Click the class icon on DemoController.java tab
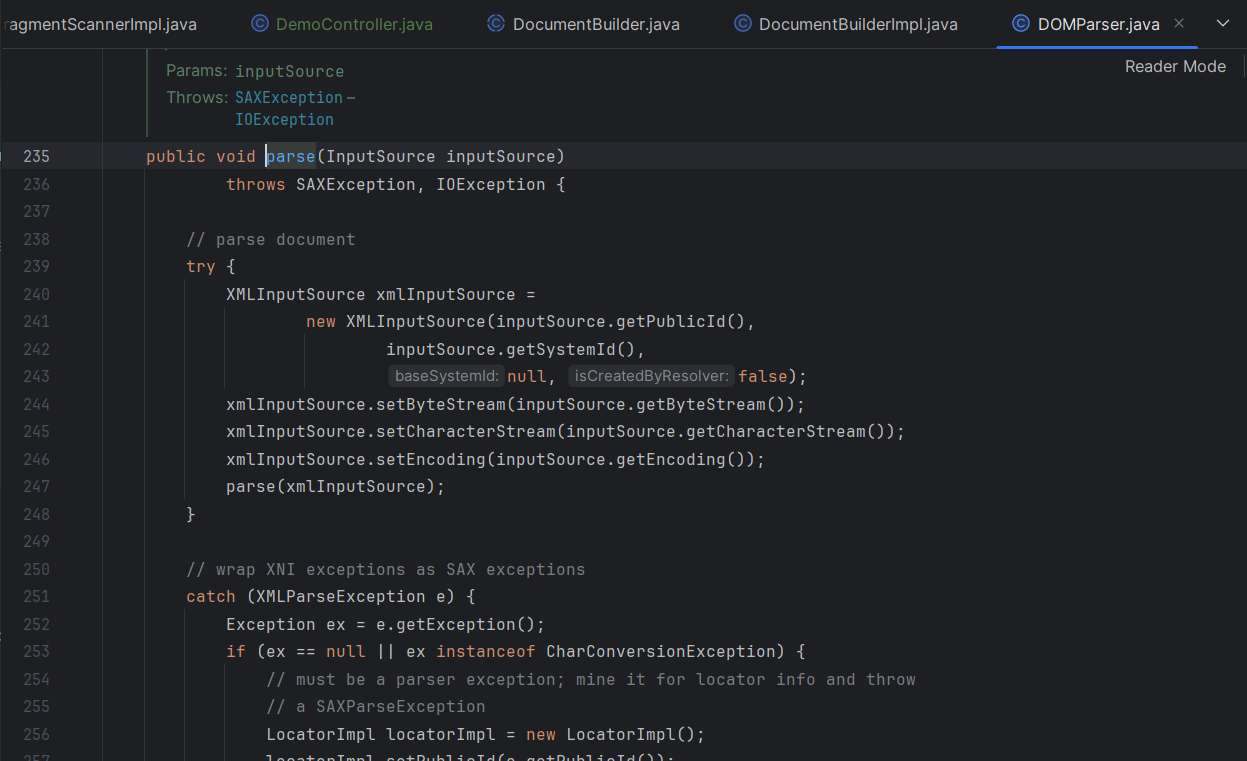 click(x=259, y=24)
